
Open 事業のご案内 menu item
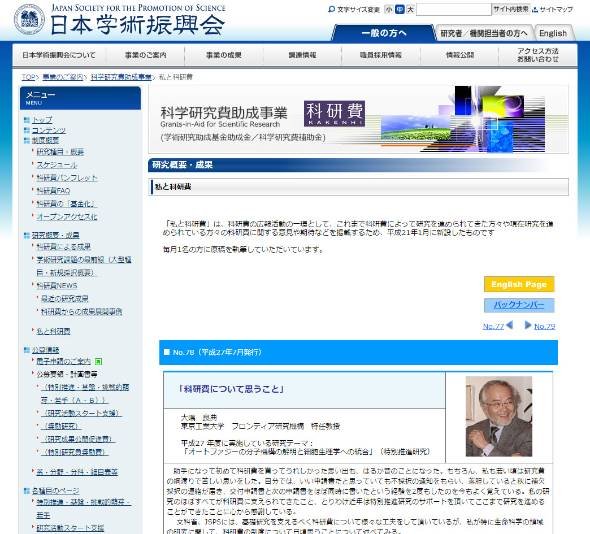tap(146, 55)
